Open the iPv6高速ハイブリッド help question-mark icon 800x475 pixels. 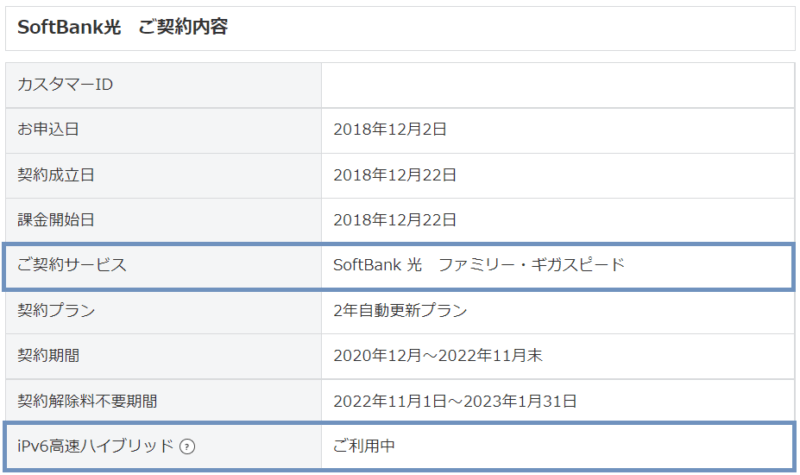187,447
